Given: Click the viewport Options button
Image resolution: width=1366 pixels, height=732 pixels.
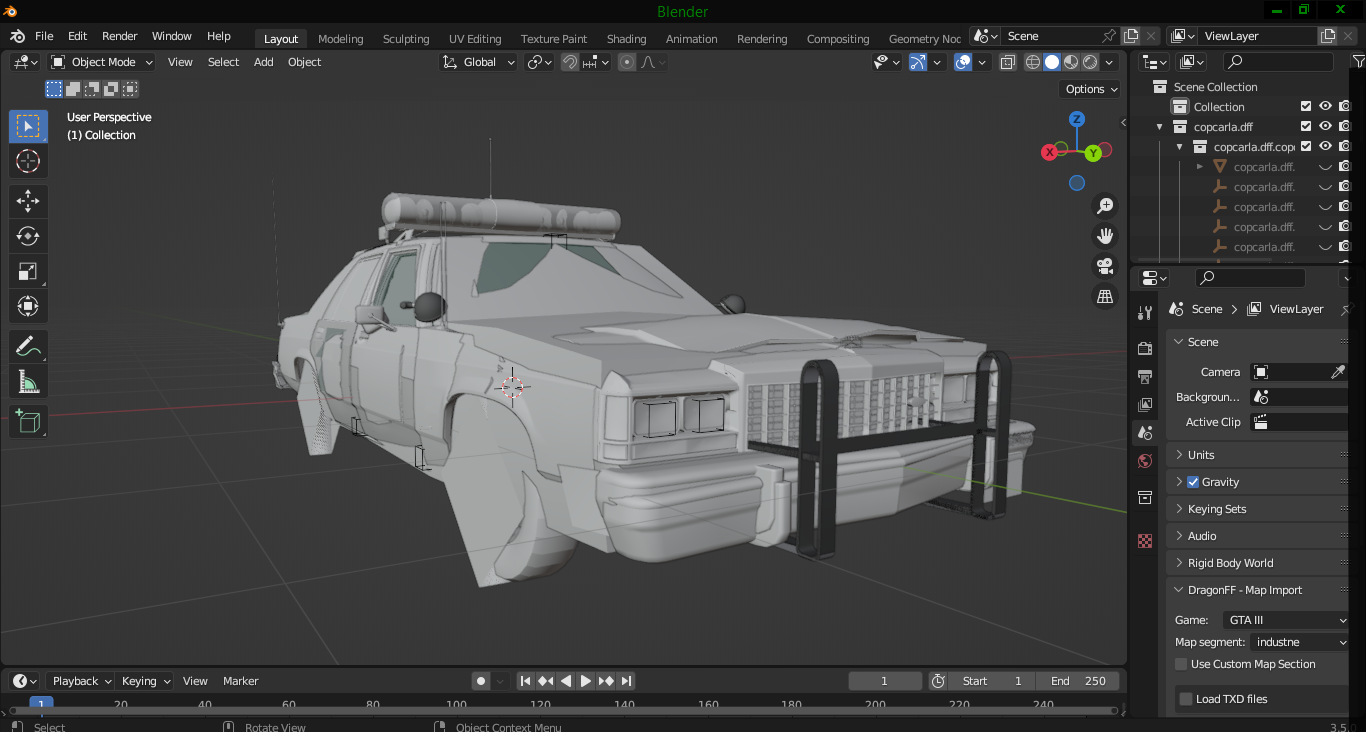Looking at the screenshot, I should [1090, 89].
